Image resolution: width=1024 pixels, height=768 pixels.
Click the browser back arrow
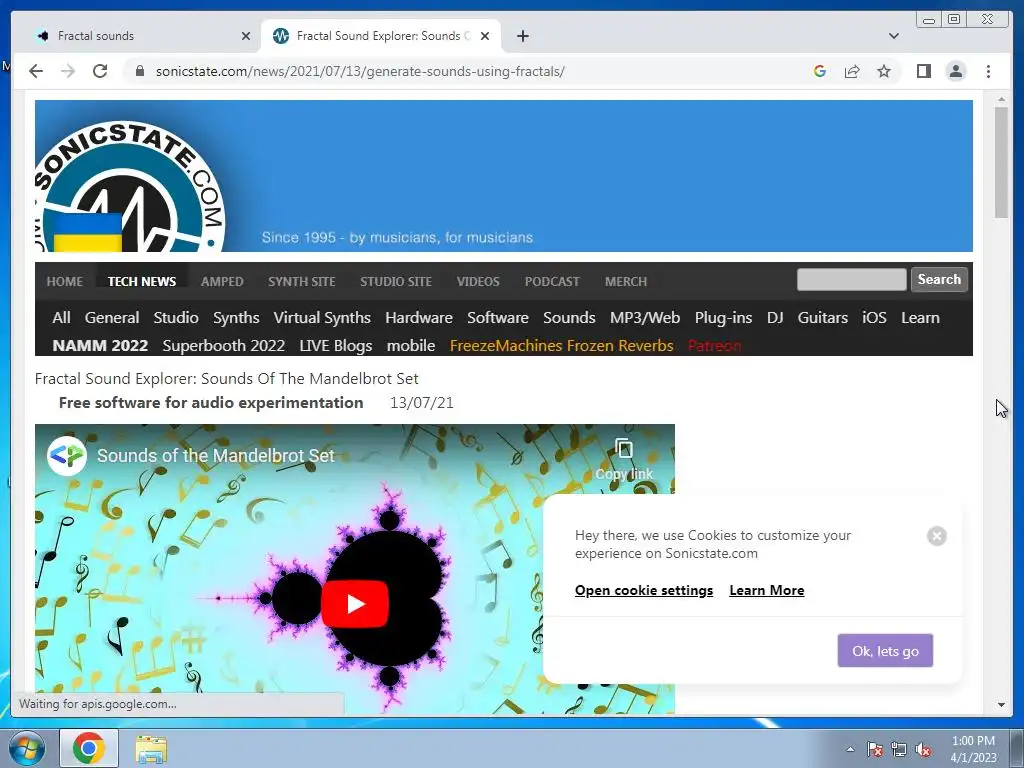[36, 71]
